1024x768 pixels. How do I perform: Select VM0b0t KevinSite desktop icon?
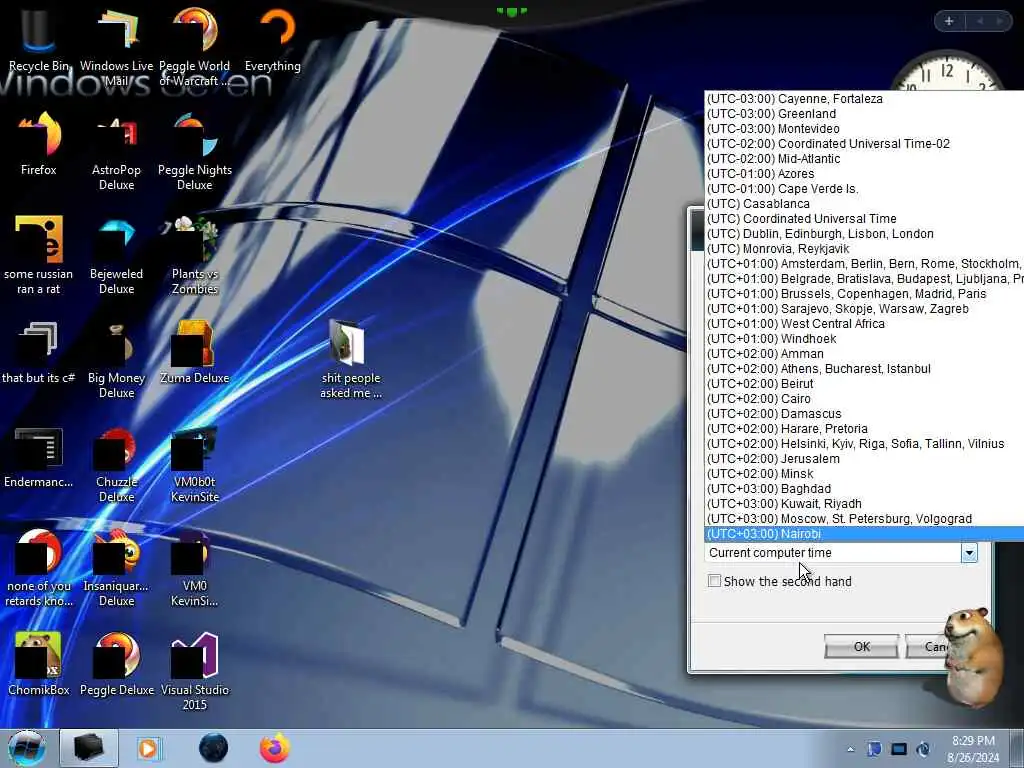pos(195,465)
